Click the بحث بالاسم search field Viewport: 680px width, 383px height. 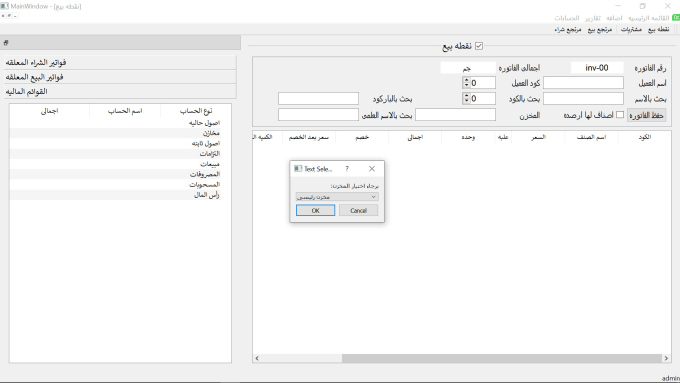583,98
